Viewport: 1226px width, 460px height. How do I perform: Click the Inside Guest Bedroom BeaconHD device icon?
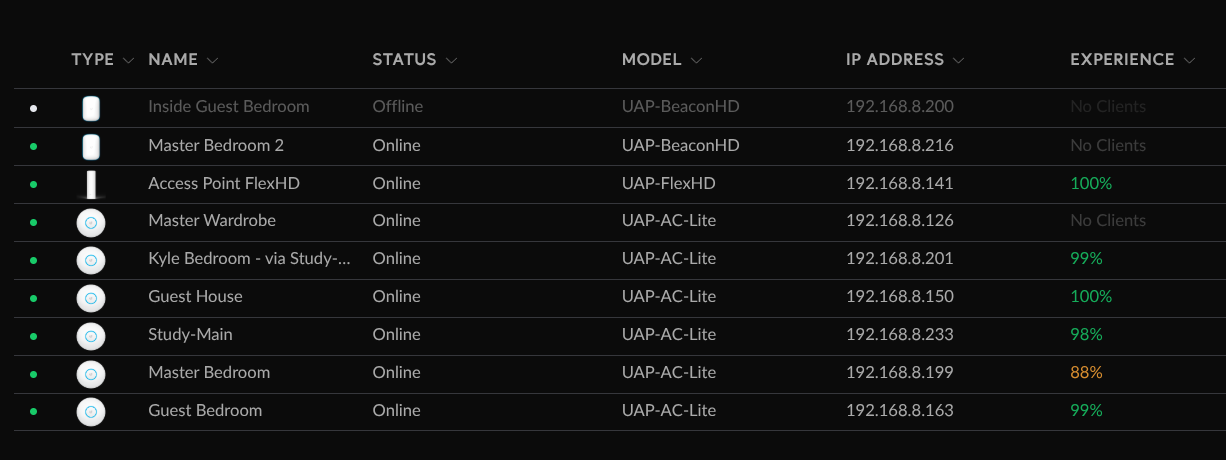[x=91, y=108]
